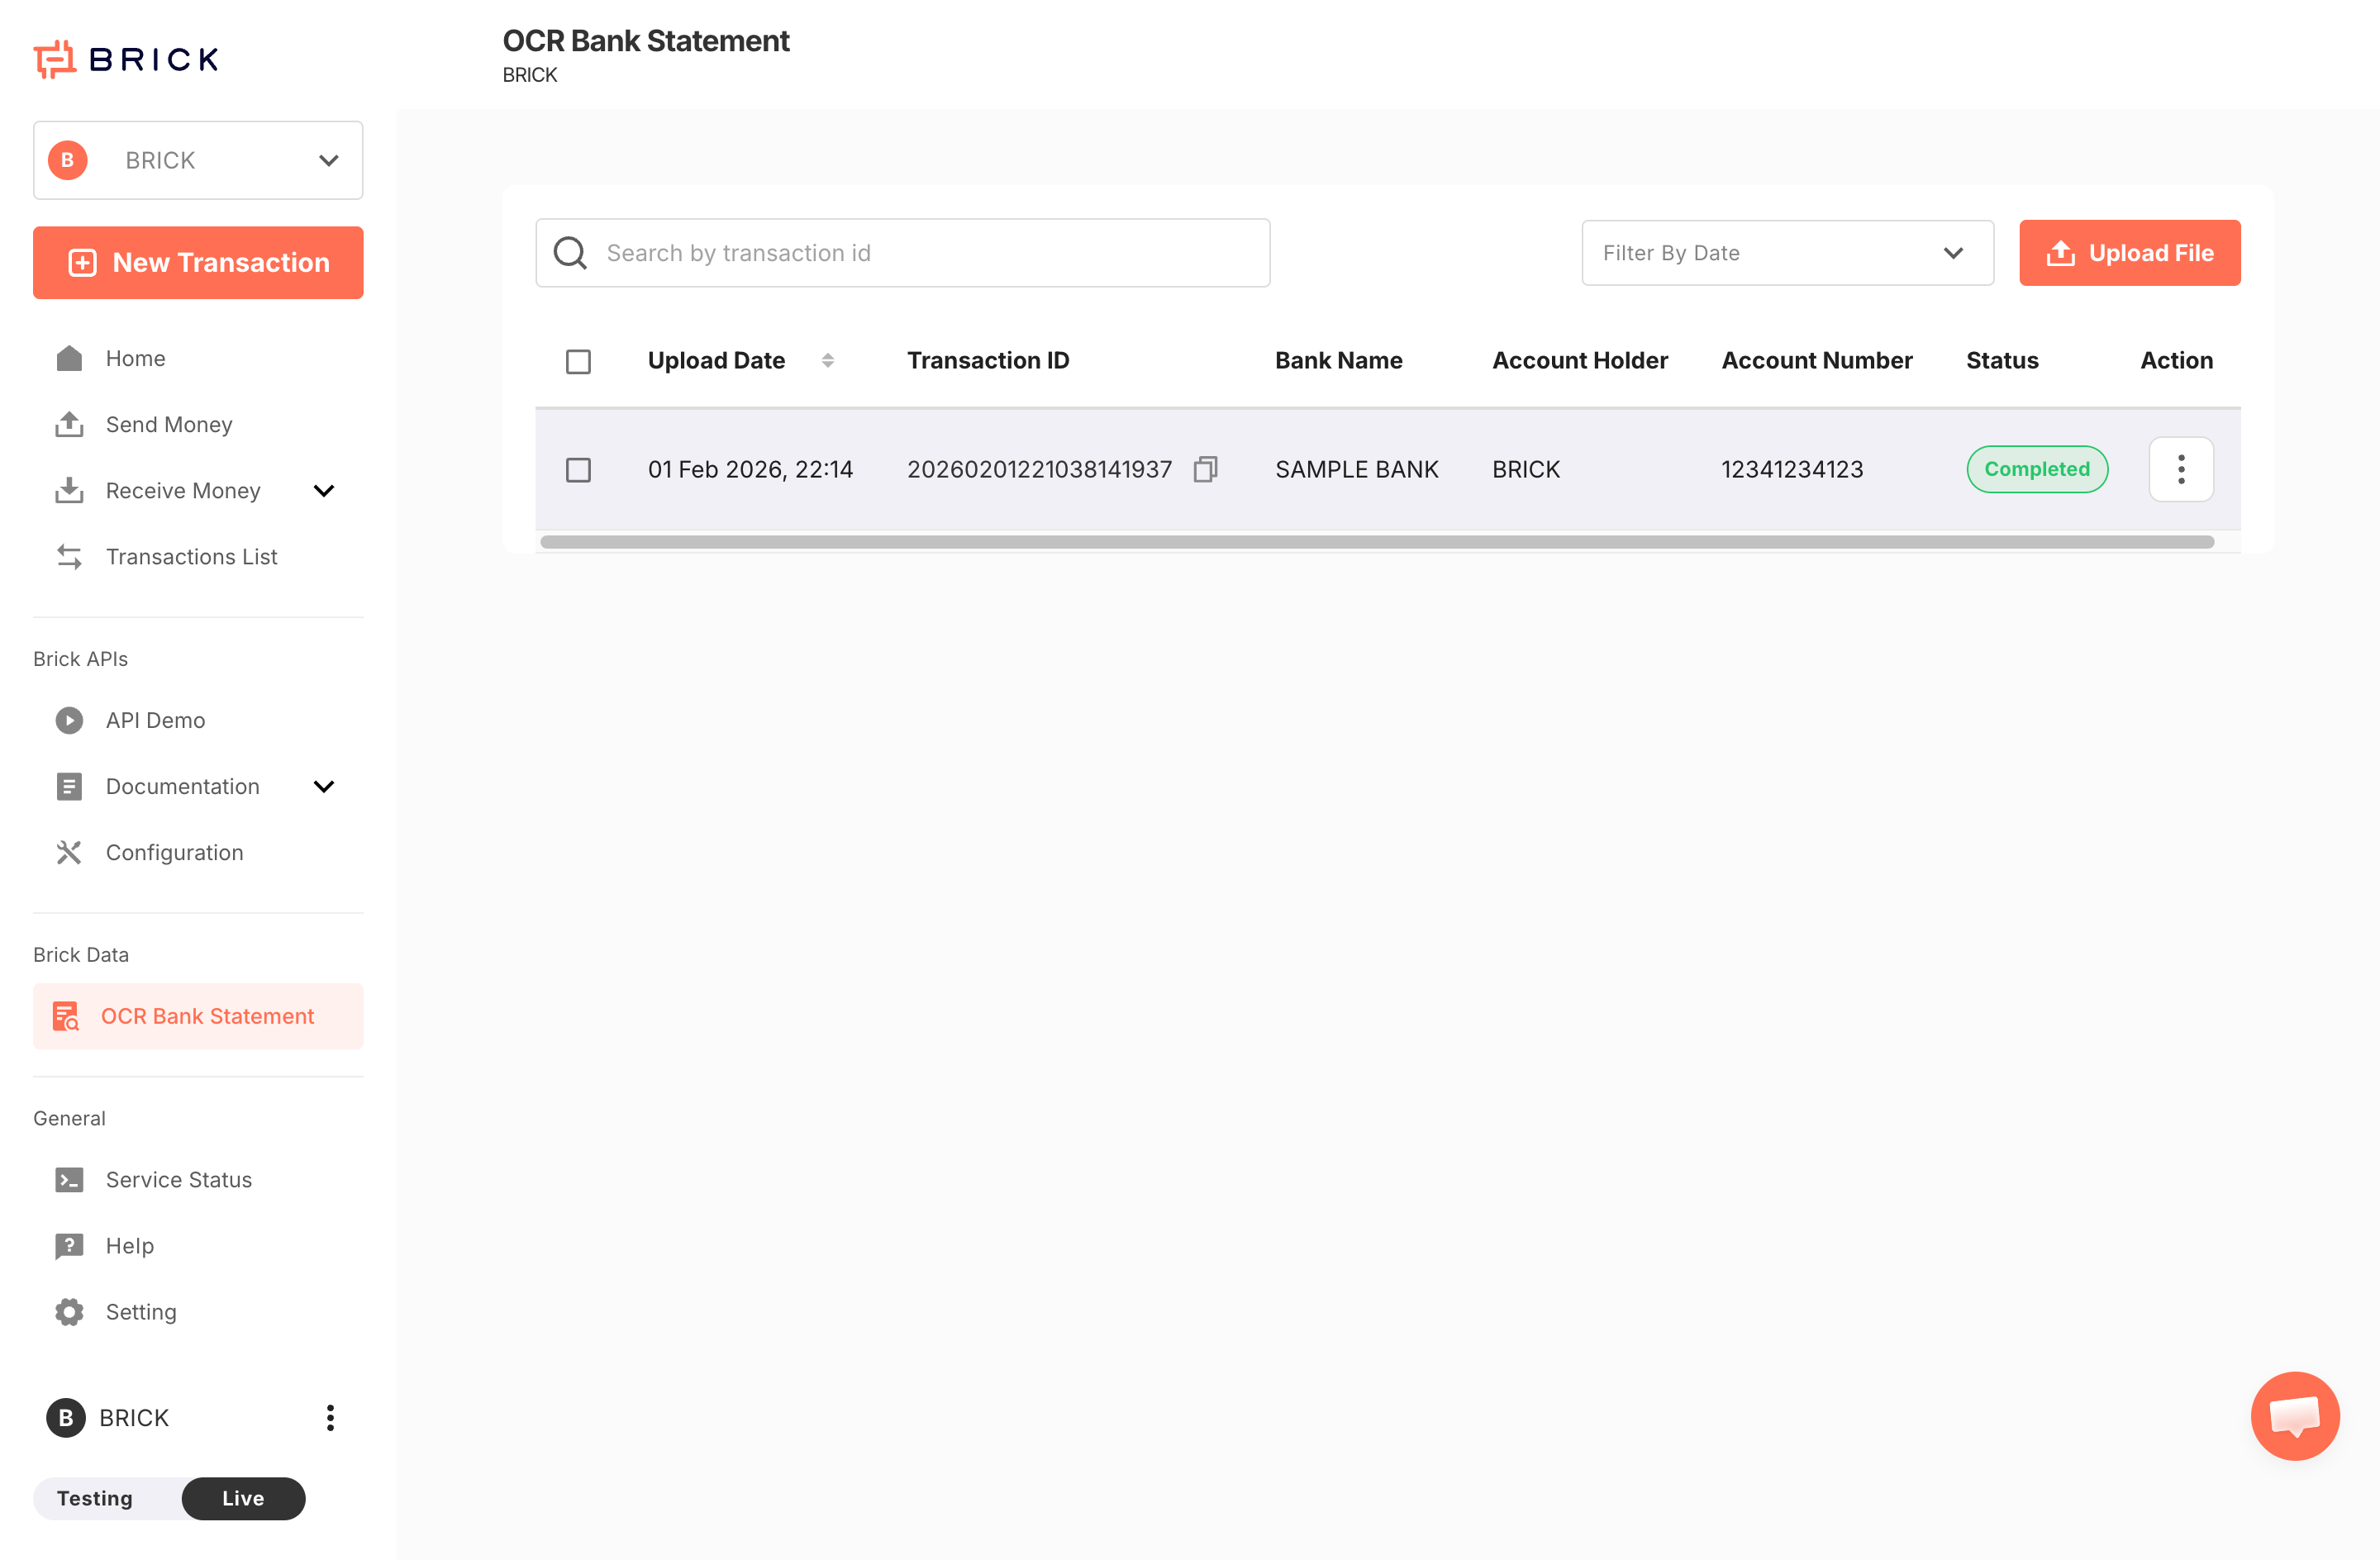Click the Upload Date sort arrows

point(827,361)
